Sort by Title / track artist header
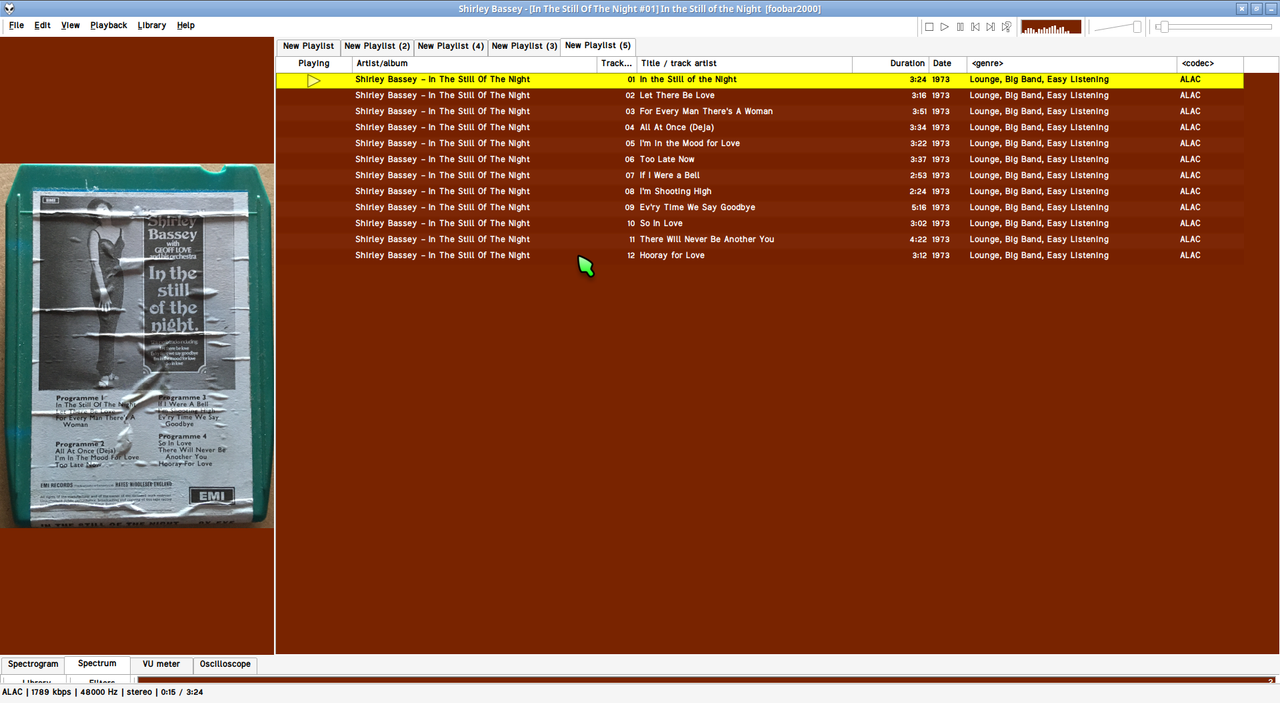The height and width of the screenshot is (703, 1280). (745, 63)
